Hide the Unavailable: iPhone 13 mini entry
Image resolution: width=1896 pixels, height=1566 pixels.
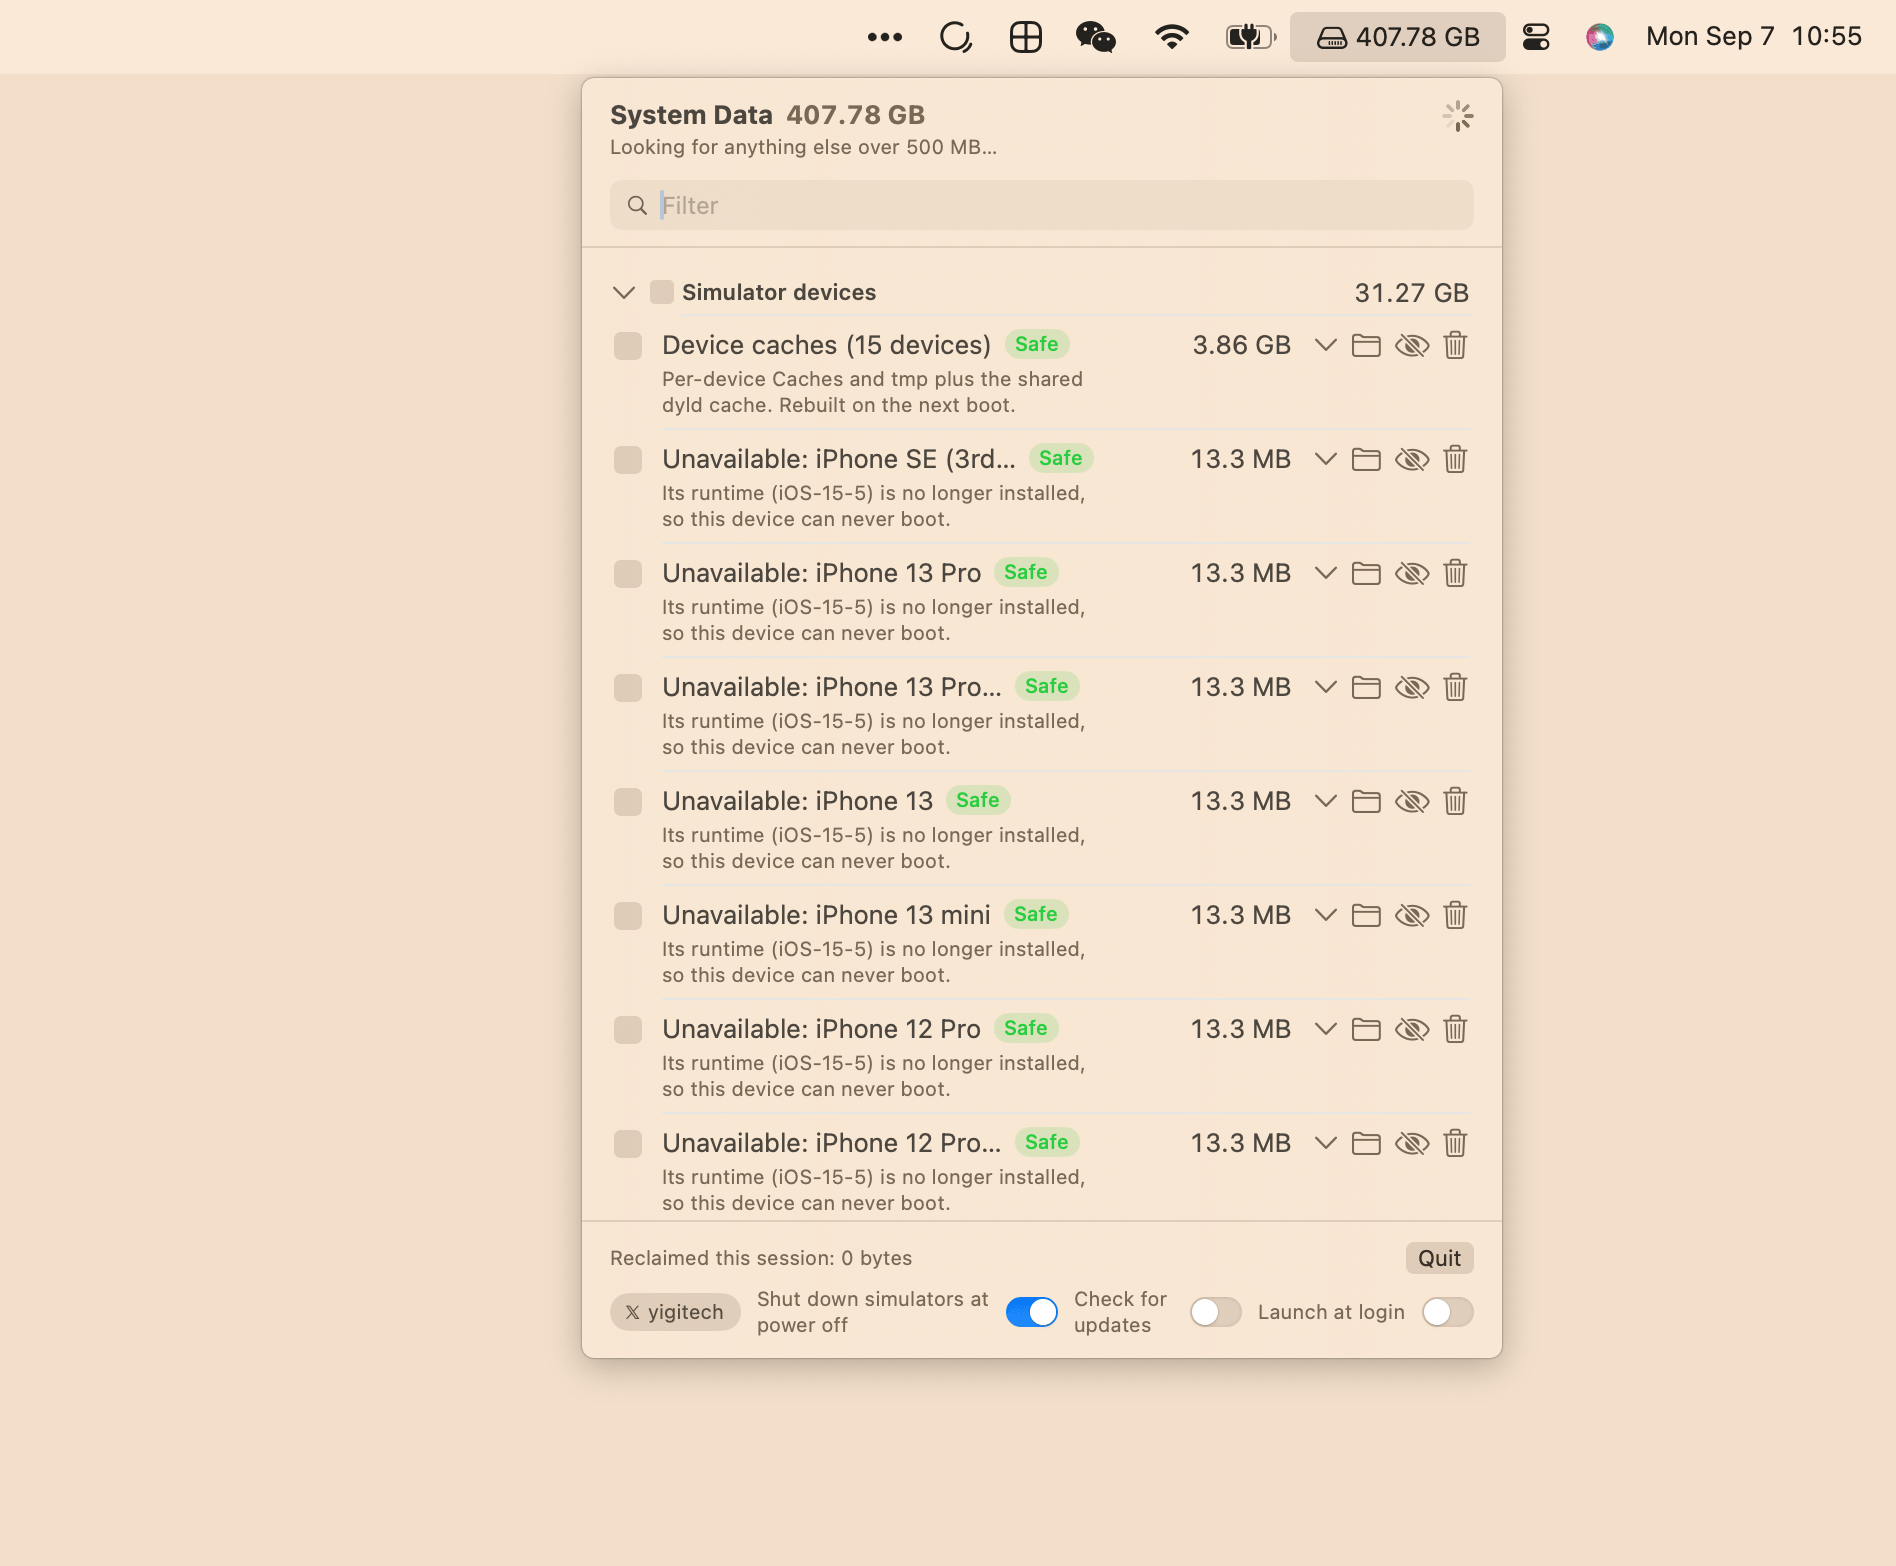1412,916
